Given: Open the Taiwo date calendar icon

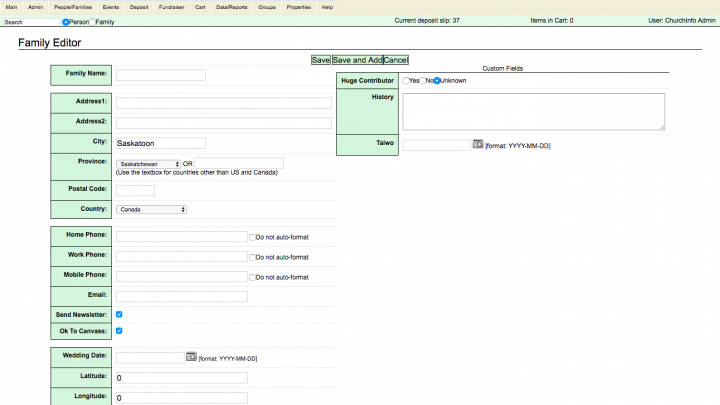Looking at the screenshot, I should (x=477, y=144).
